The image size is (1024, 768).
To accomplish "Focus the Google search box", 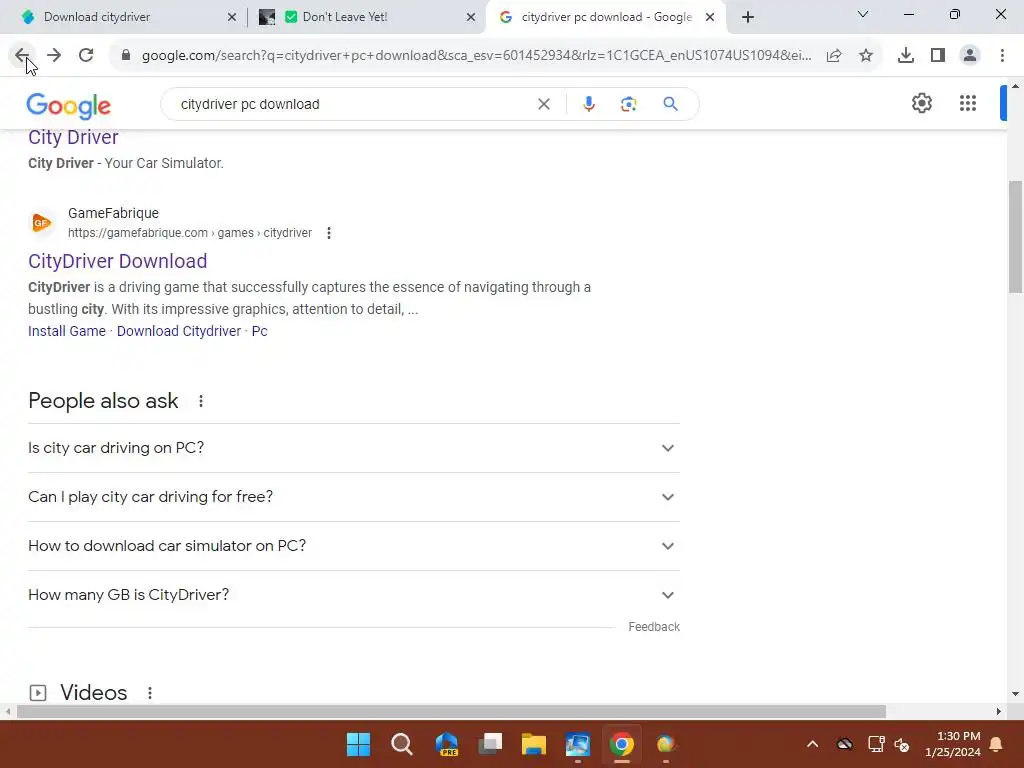I will coord(356,104).
